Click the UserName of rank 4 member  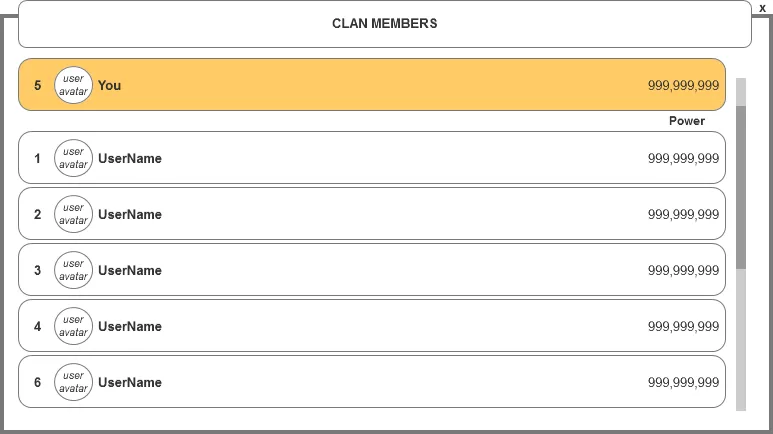click(x=130, y=326)
